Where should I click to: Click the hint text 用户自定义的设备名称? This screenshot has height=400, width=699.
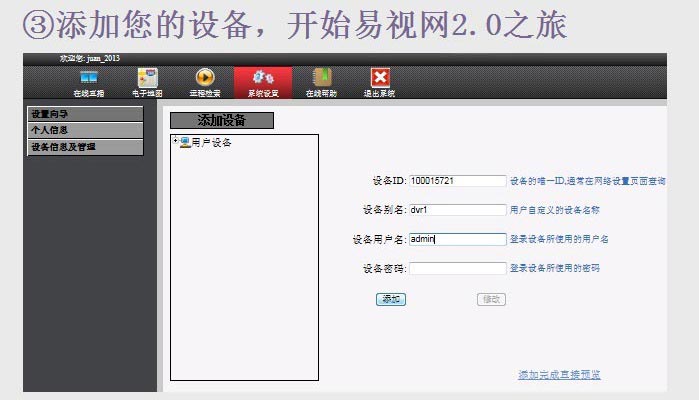click(x=555, y=210)
